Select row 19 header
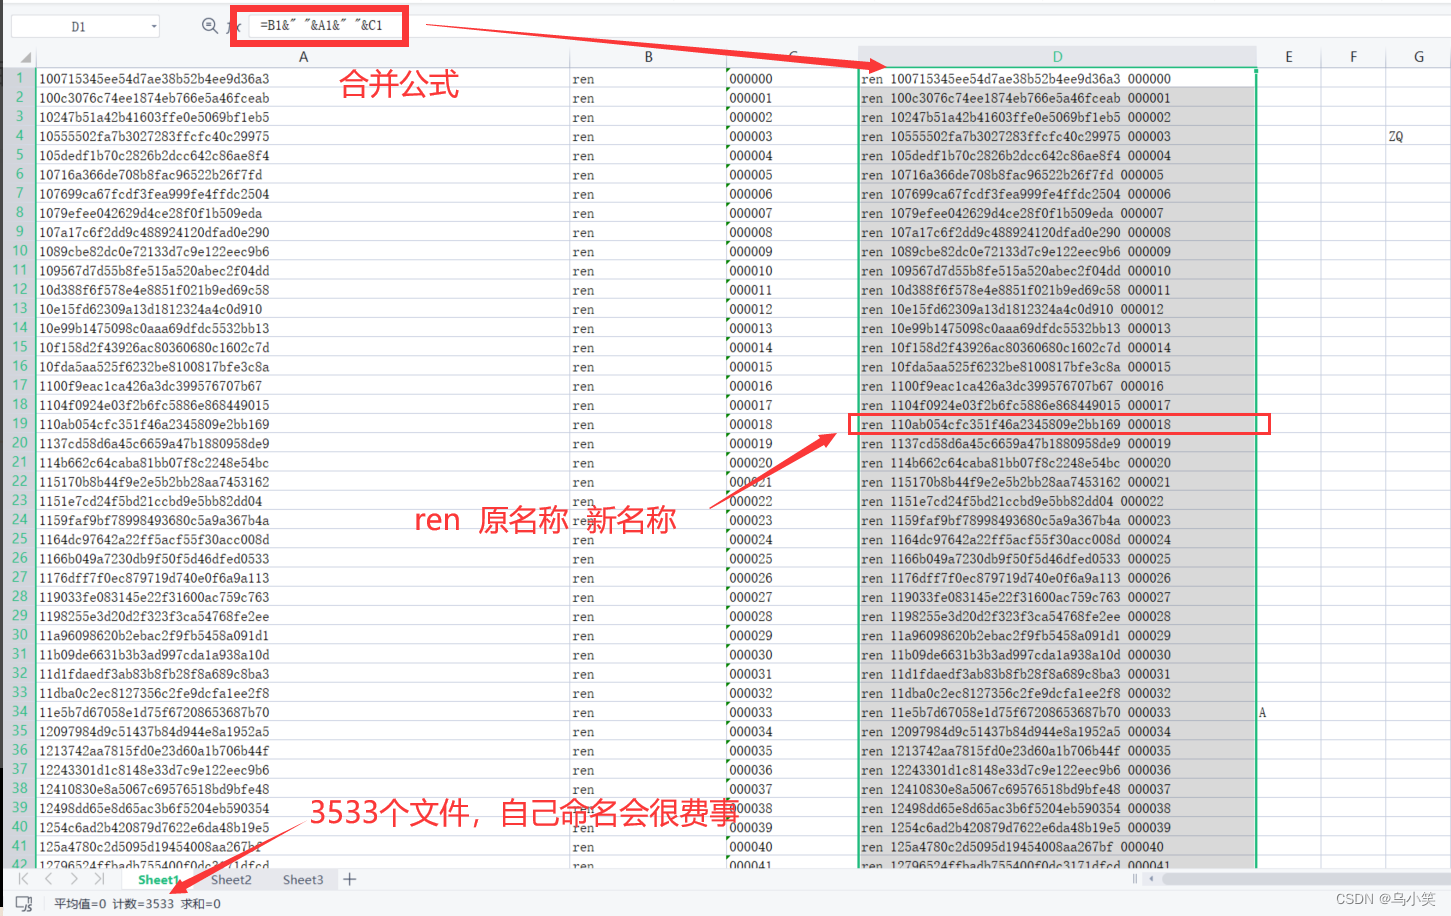Viewport: 1451px width, 916px height. (x=19, y=424)
